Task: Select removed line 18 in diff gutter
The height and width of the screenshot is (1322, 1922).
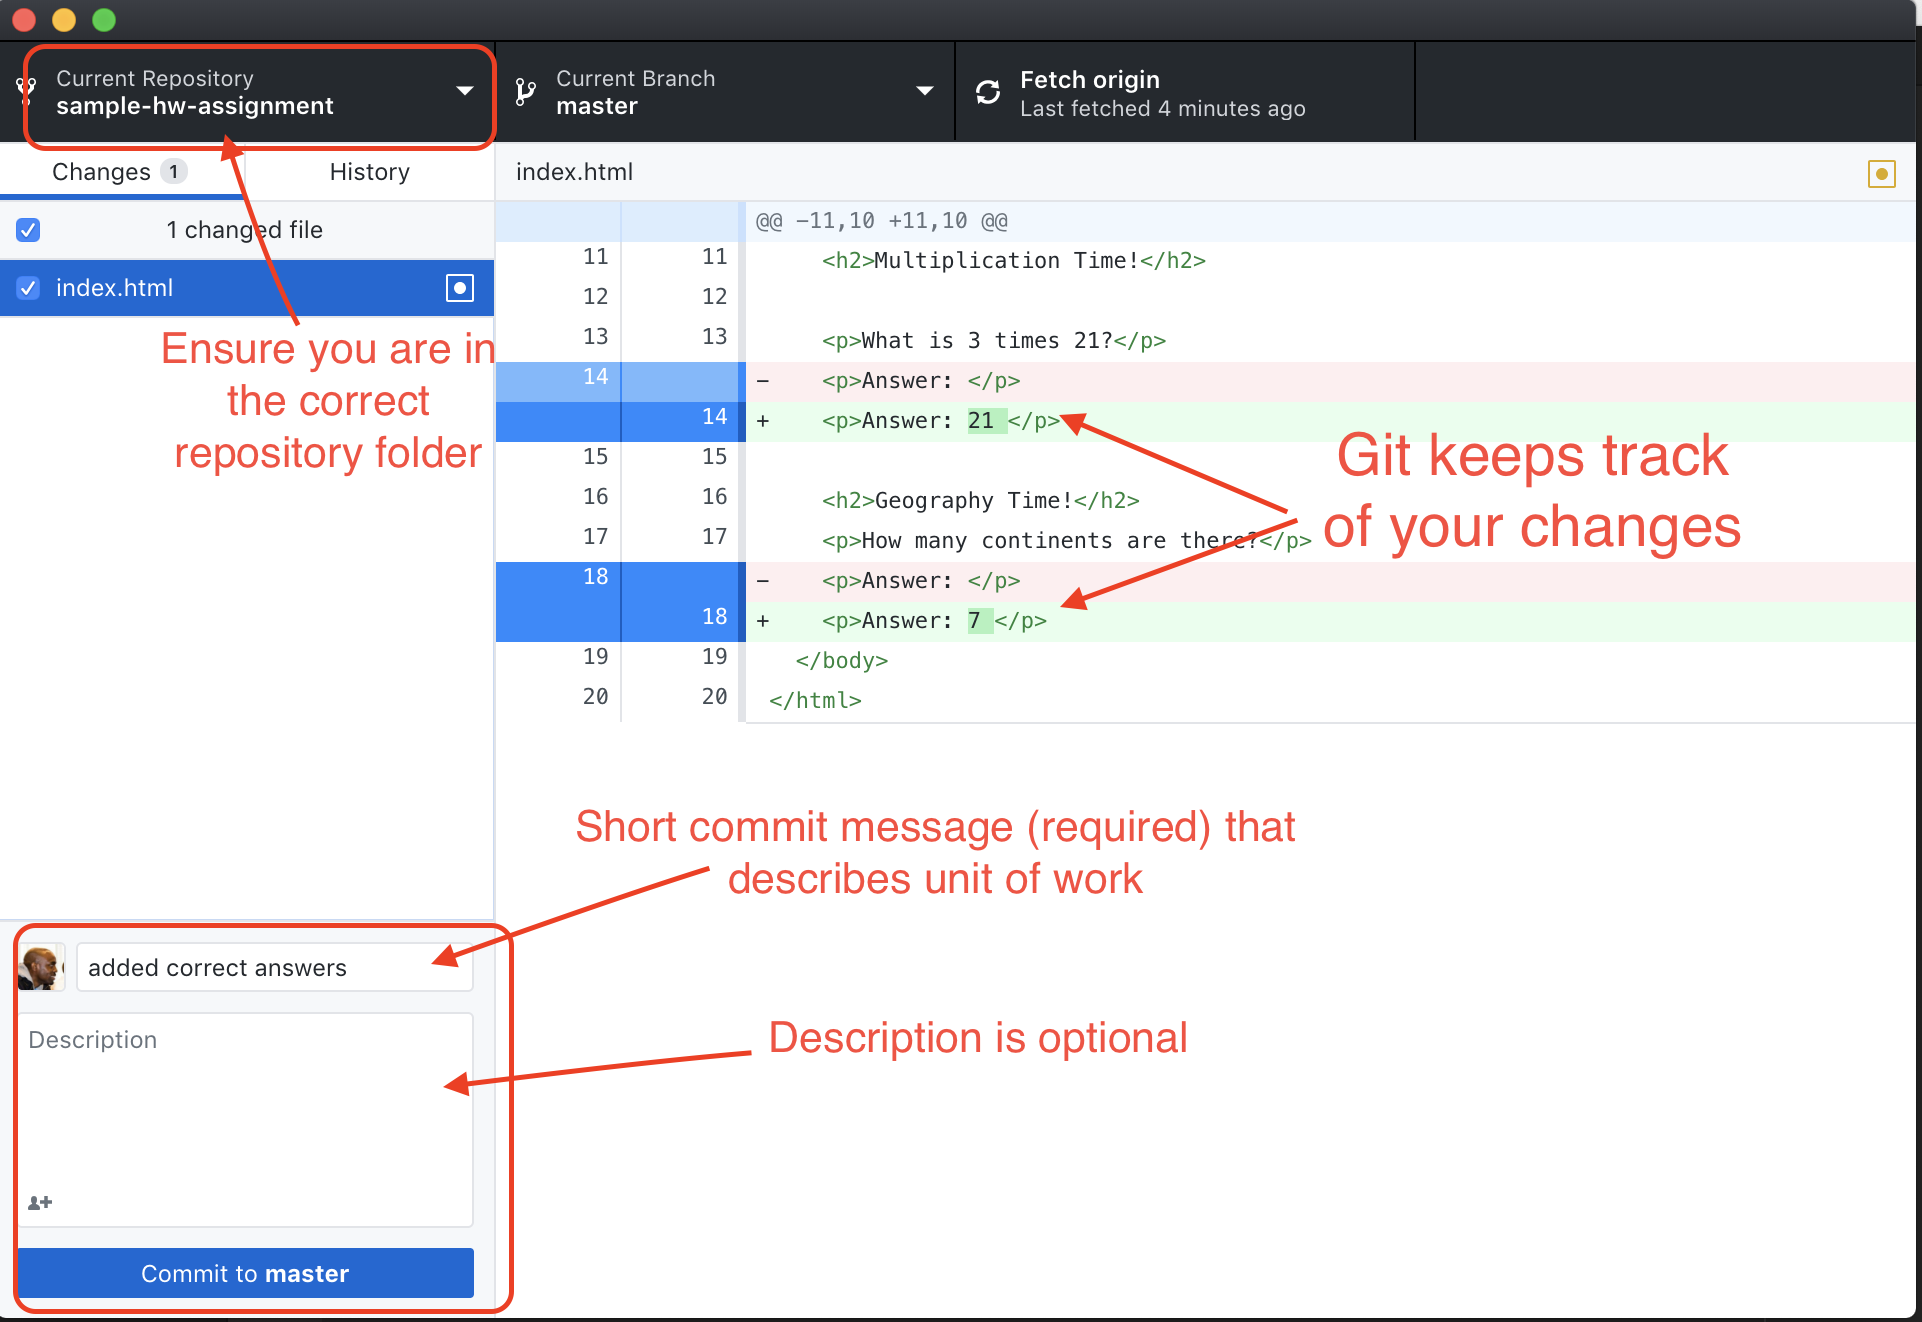Action: pos(620,581)
